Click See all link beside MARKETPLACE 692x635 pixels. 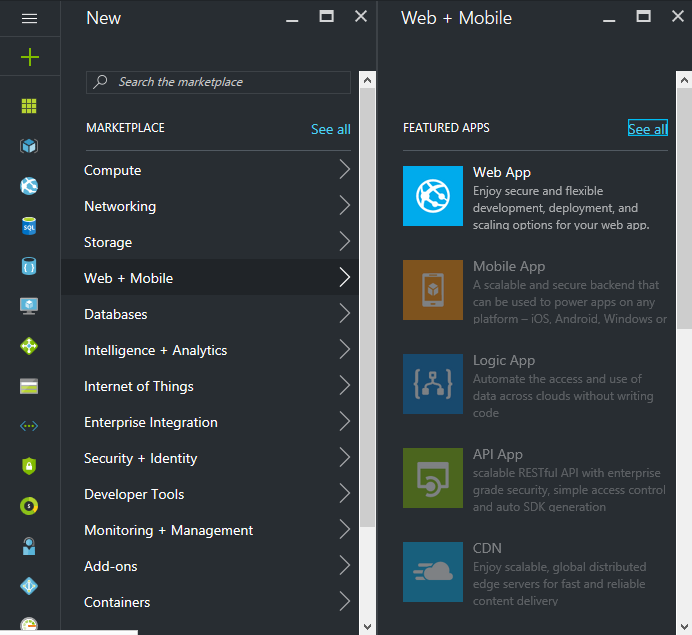click(331, 129)
